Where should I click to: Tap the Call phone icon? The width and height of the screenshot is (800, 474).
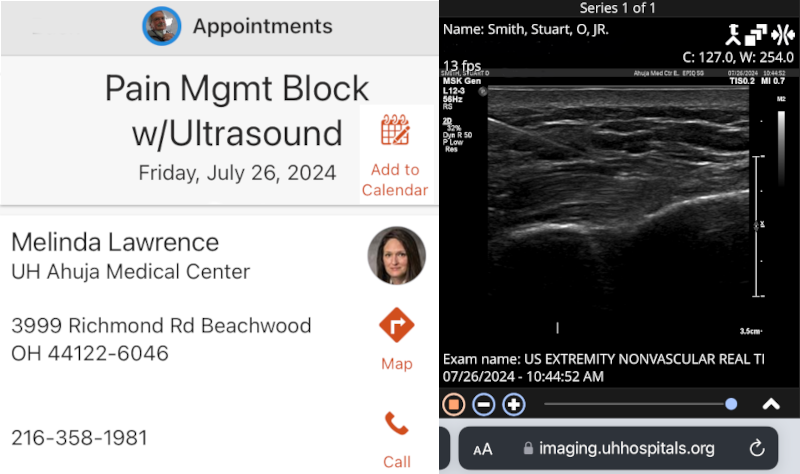pos(396,424)
